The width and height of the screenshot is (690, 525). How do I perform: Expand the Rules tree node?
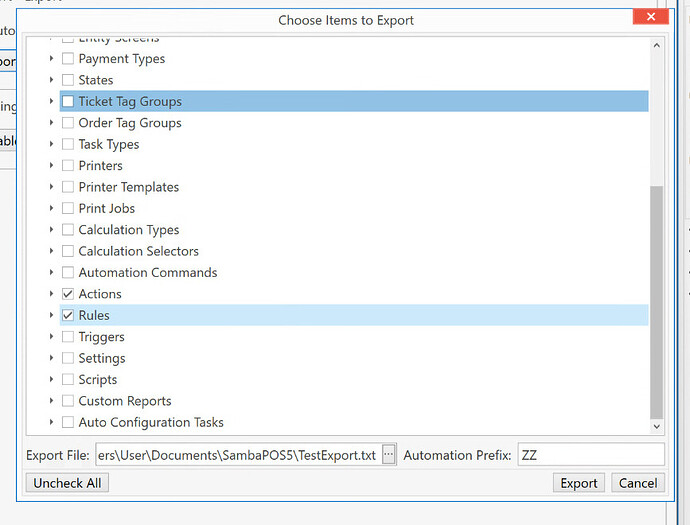coord(52,315)
